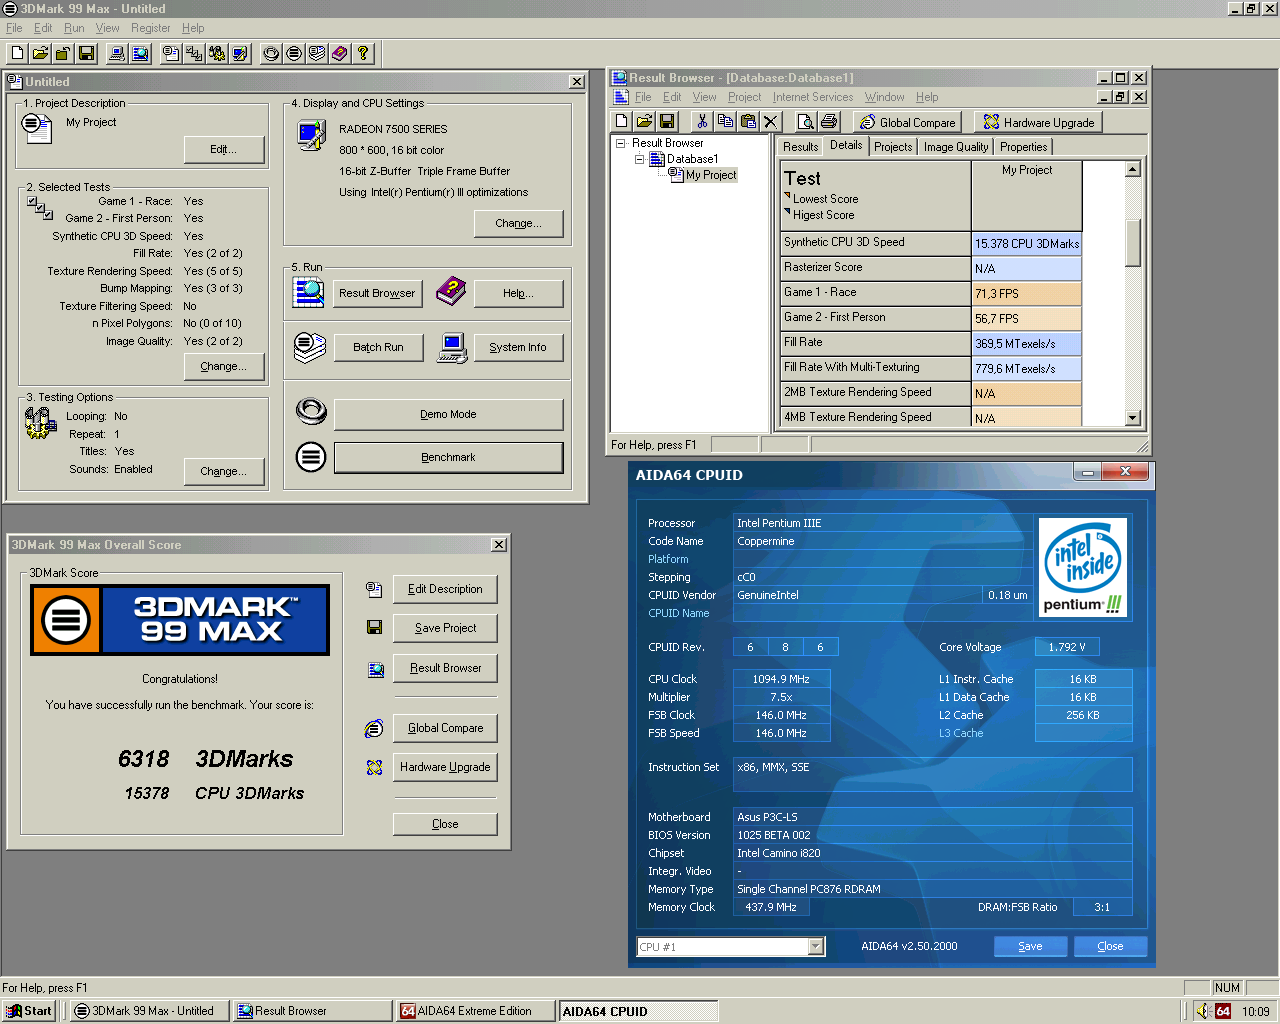Switch to the Results tab
The height and width of the screenshot is (1024, 1280).
point(800,147)
